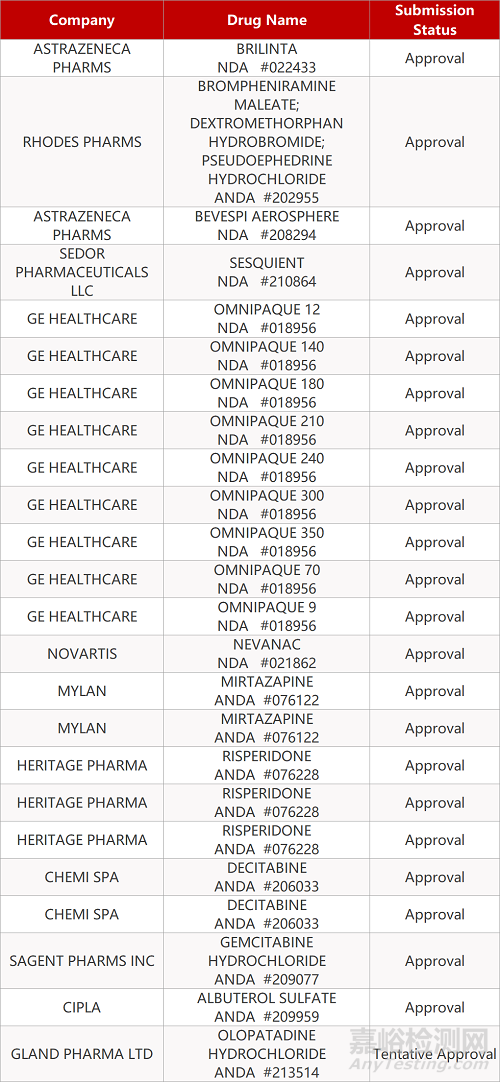This screenshot has height=1082, width=500.
Task: Click the Company column header
Action: point(82,20)
